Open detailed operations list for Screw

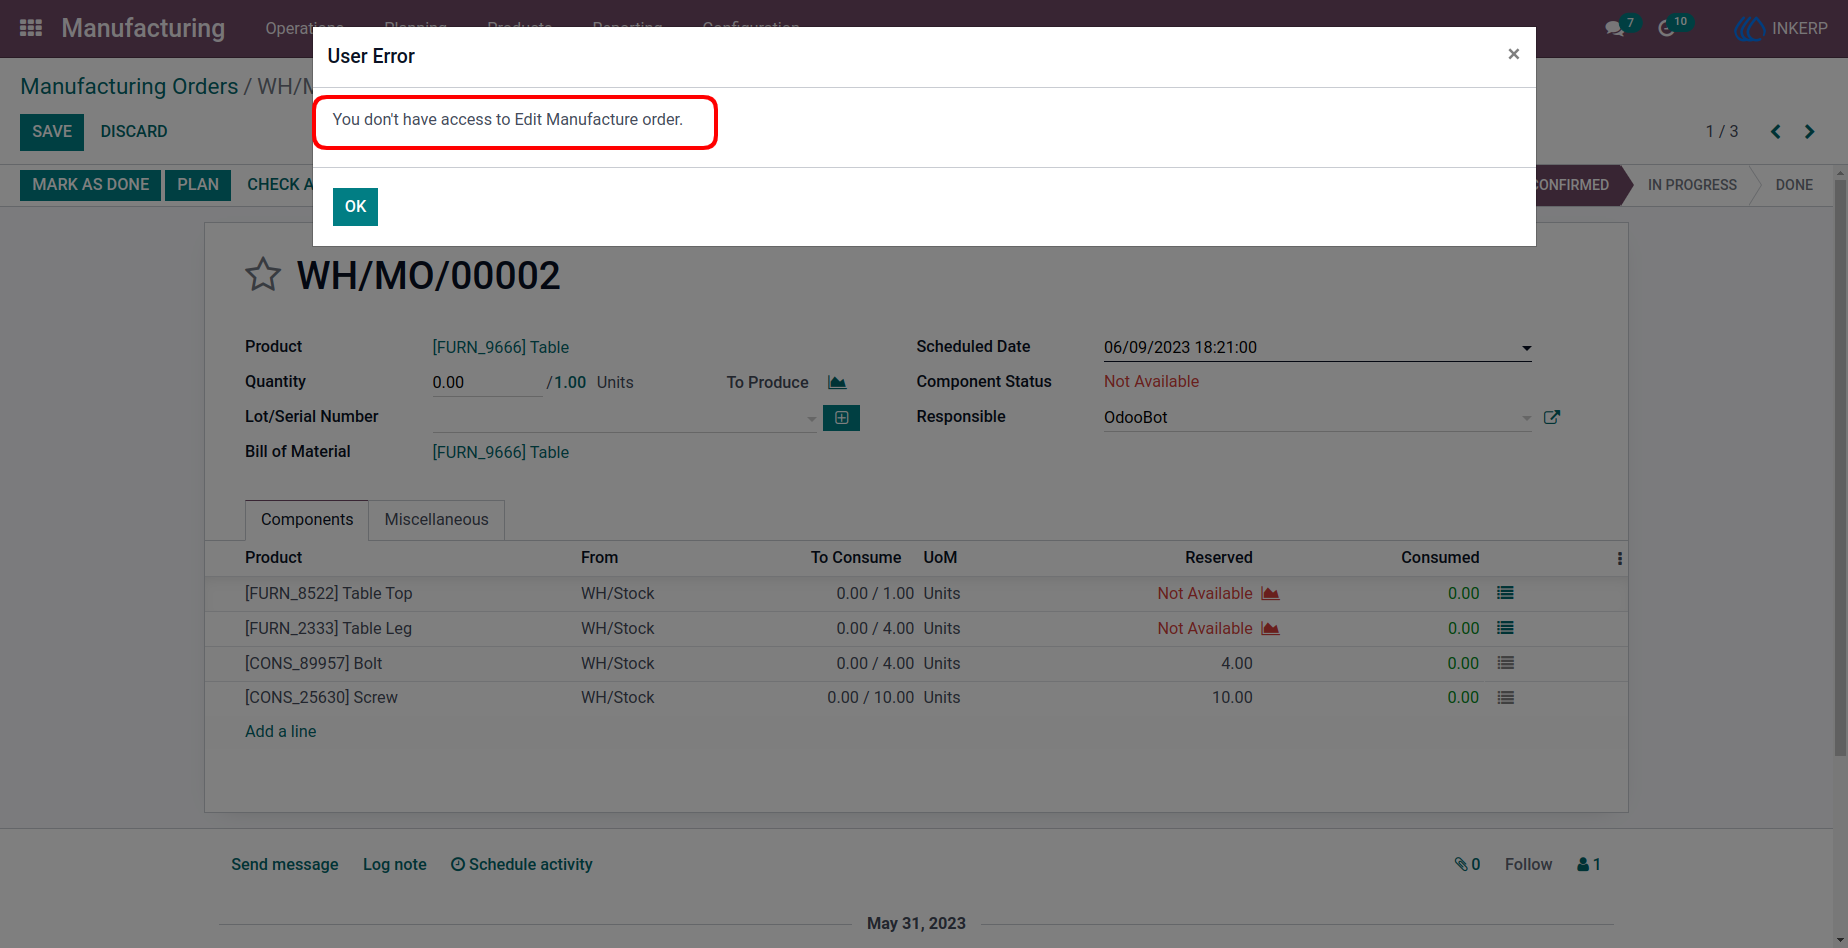[1505, 697]
